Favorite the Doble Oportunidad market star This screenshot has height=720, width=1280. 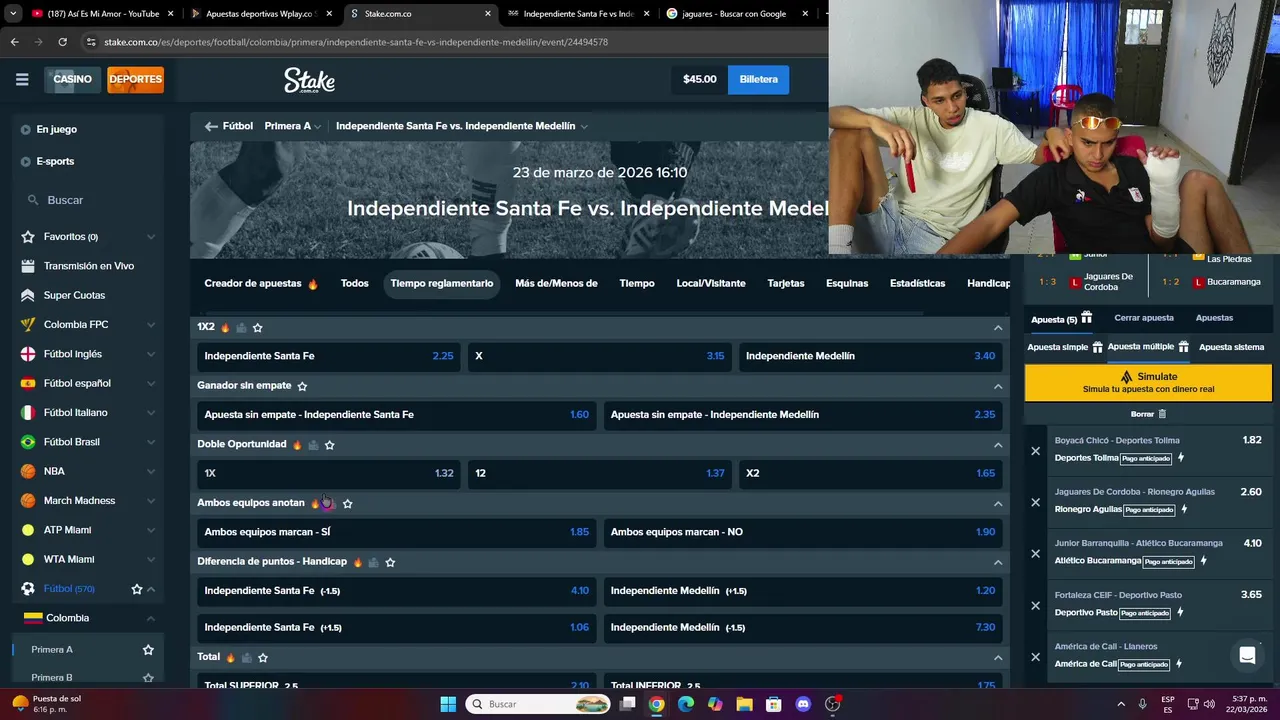pyautogui.click(x=329, y=445)
